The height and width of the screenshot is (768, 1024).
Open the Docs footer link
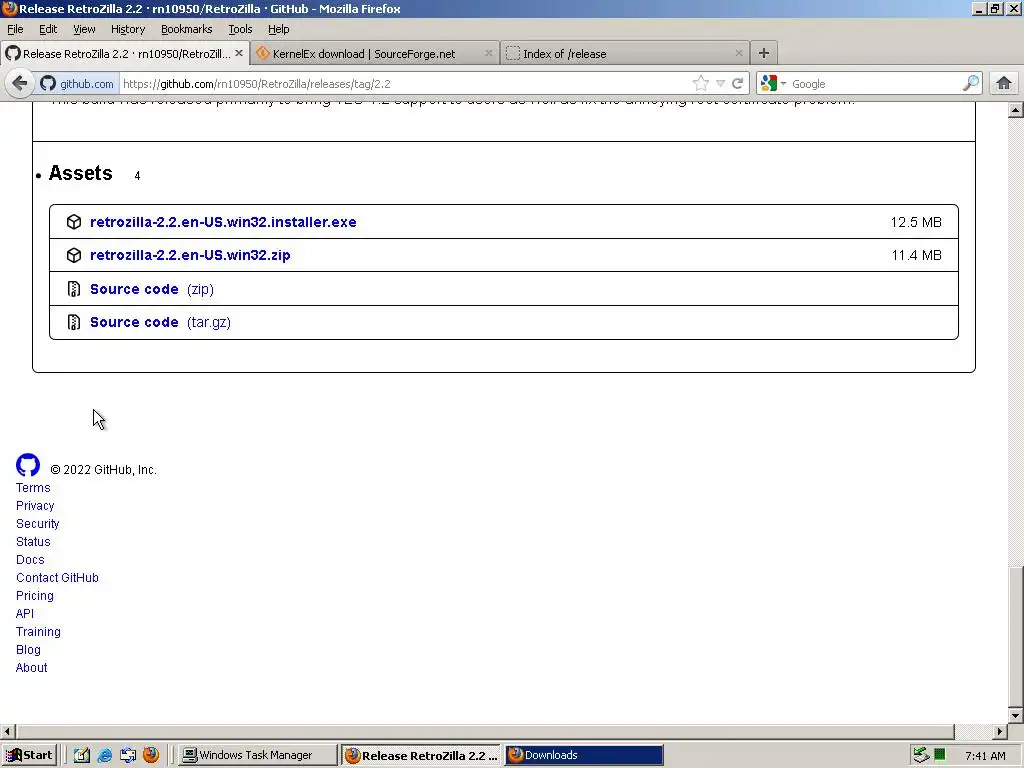point(30,560)
